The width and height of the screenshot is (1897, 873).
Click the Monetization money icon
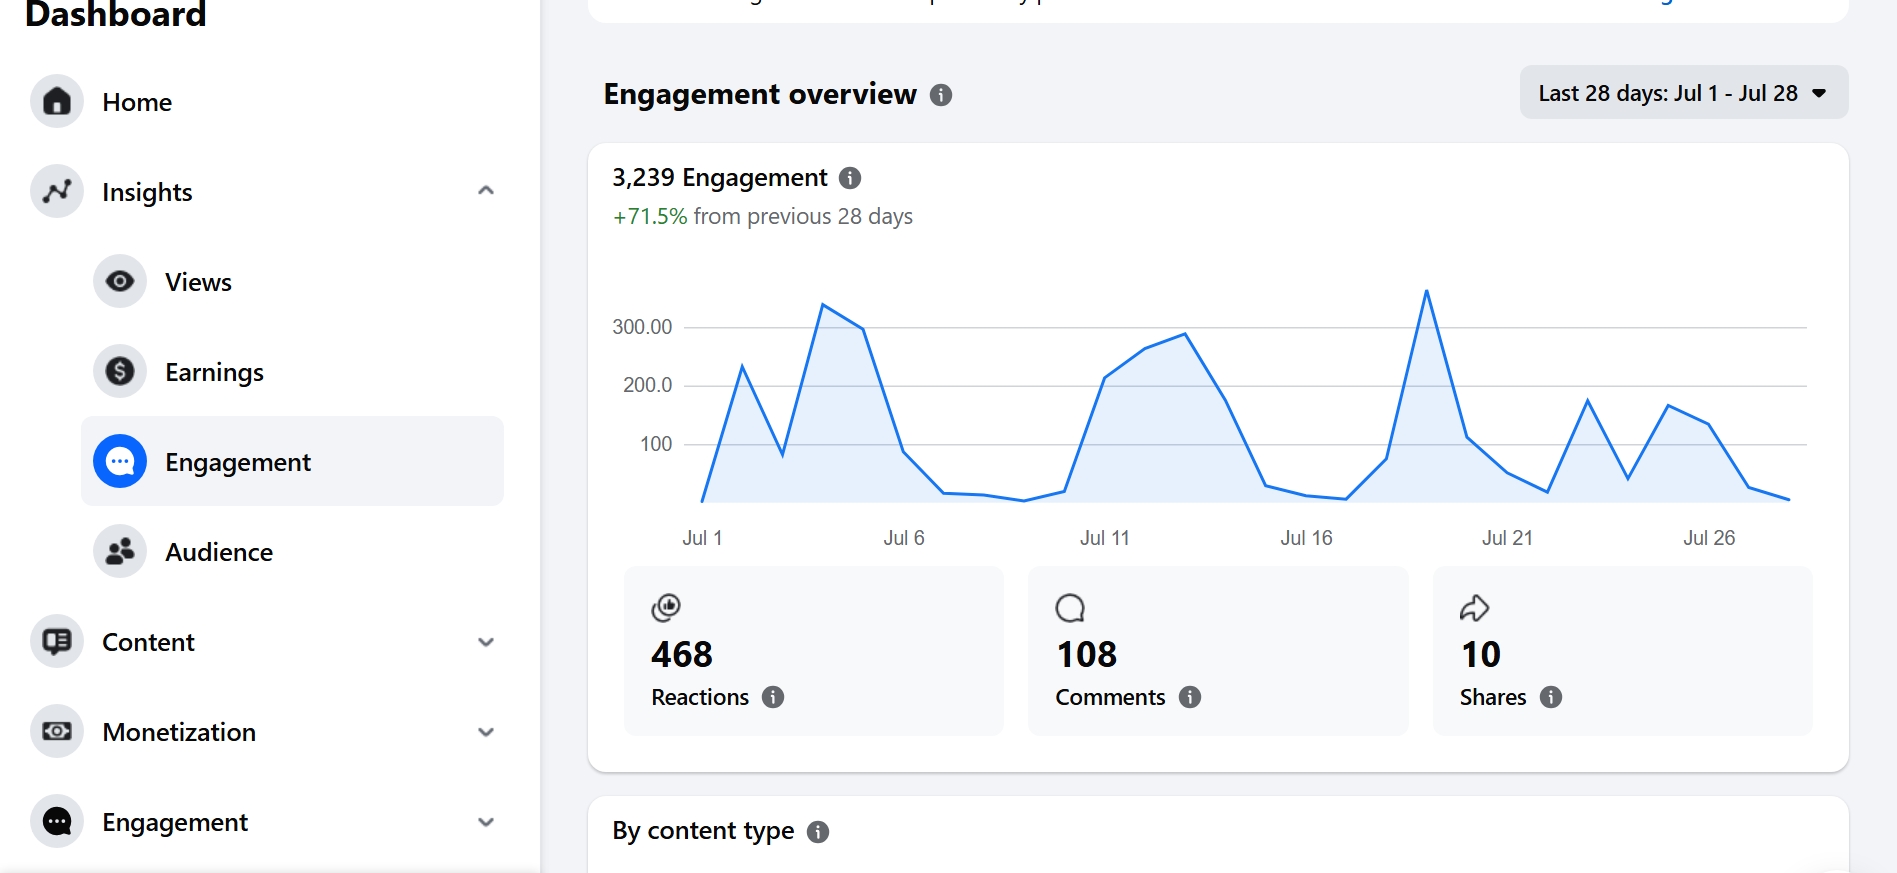click(57, 731)
